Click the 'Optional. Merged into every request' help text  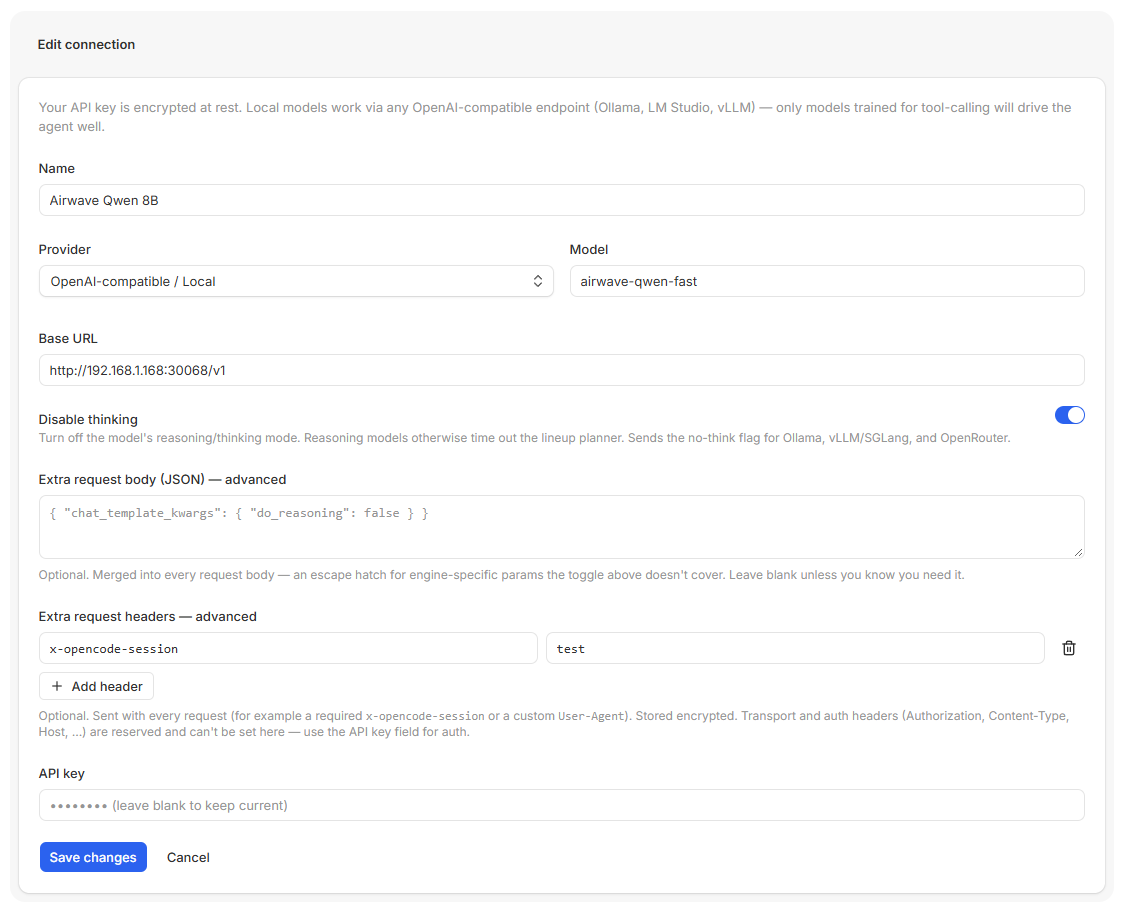coord(501,575)
